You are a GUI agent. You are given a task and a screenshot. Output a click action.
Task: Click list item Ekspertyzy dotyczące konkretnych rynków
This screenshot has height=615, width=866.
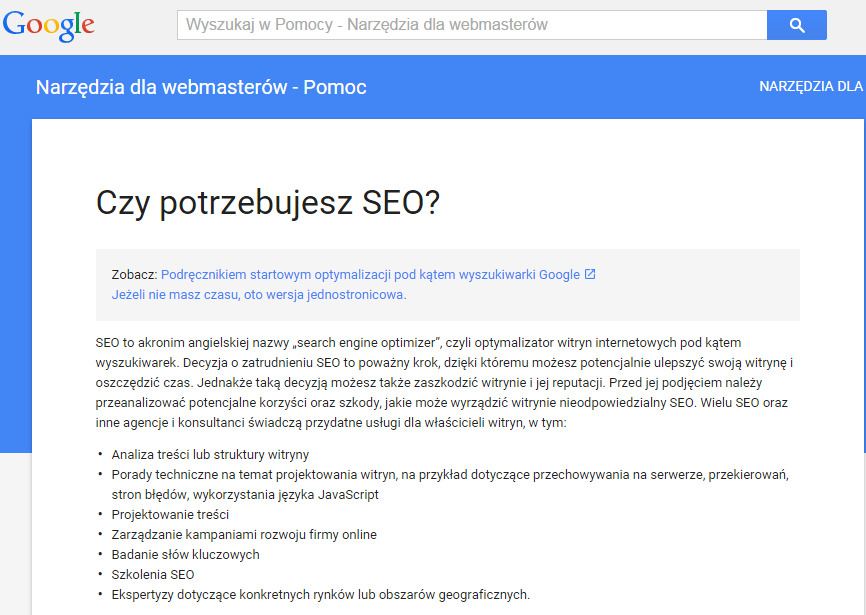[x=320, y=595]
